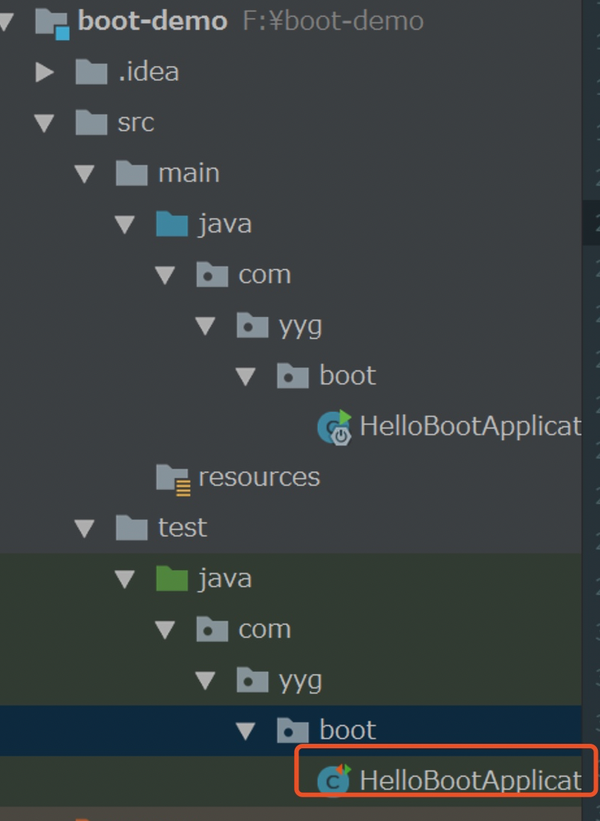
Task: Click the blue main java sources root icon
Action: 171,223
